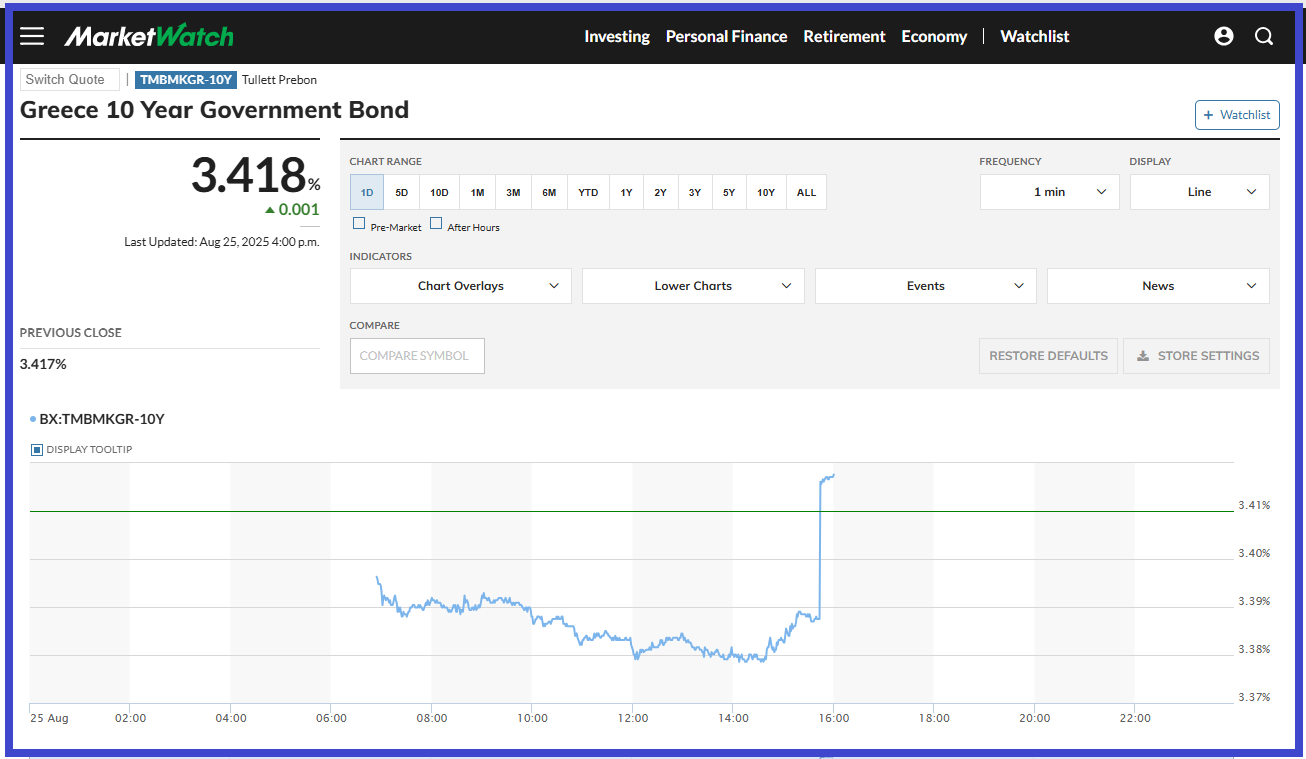
Task: Expand the Lower Charts dropdown
Action: 693,286
